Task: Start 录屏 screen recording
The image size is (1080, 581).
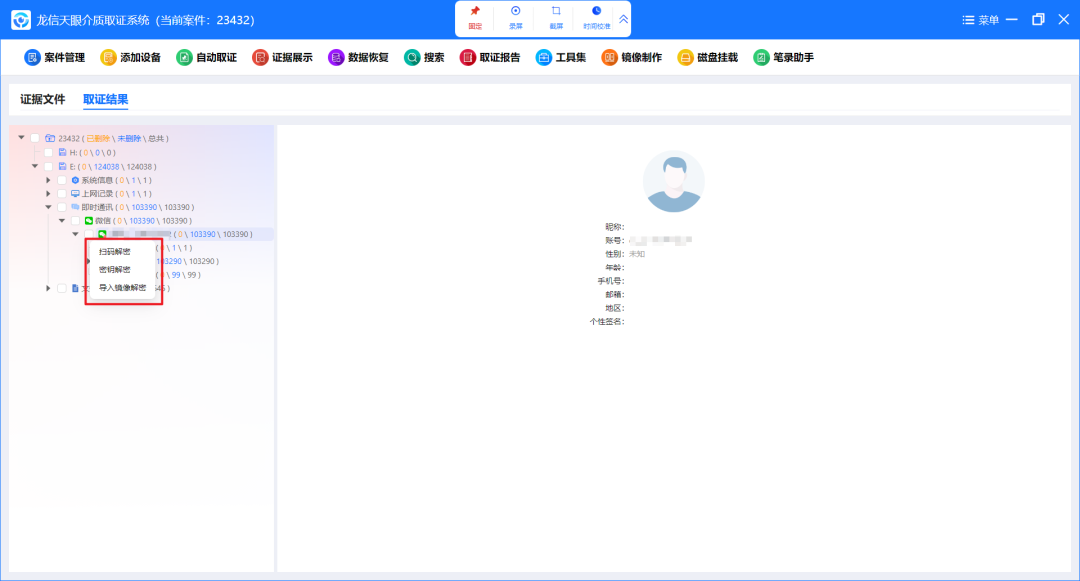Action: click(x=515, y=18)
